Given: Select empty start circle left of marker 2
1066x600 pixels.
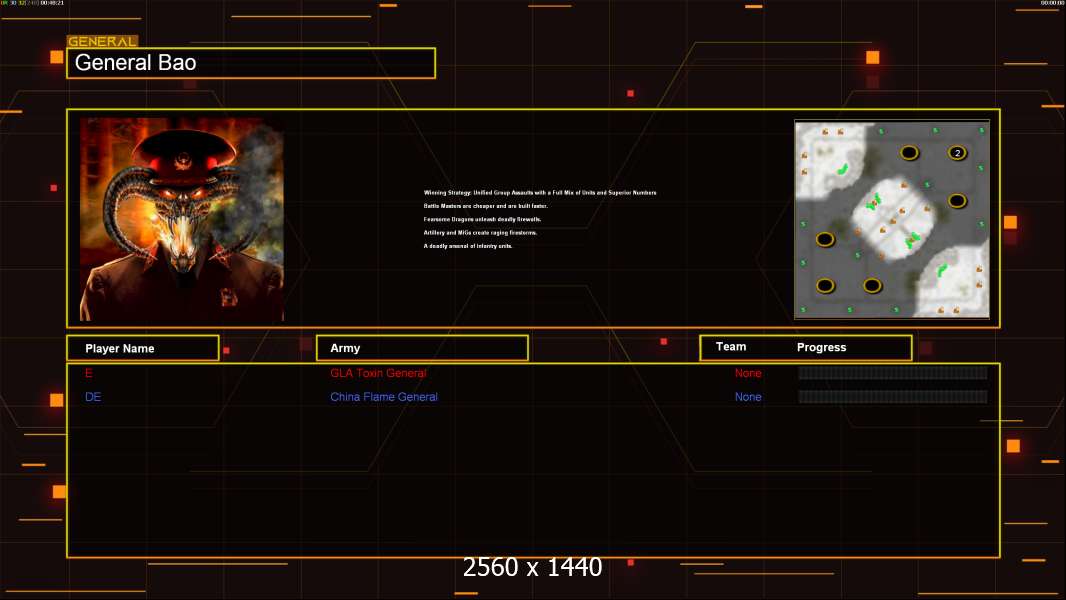Looking at the screenshot, I should pos(909,153).
